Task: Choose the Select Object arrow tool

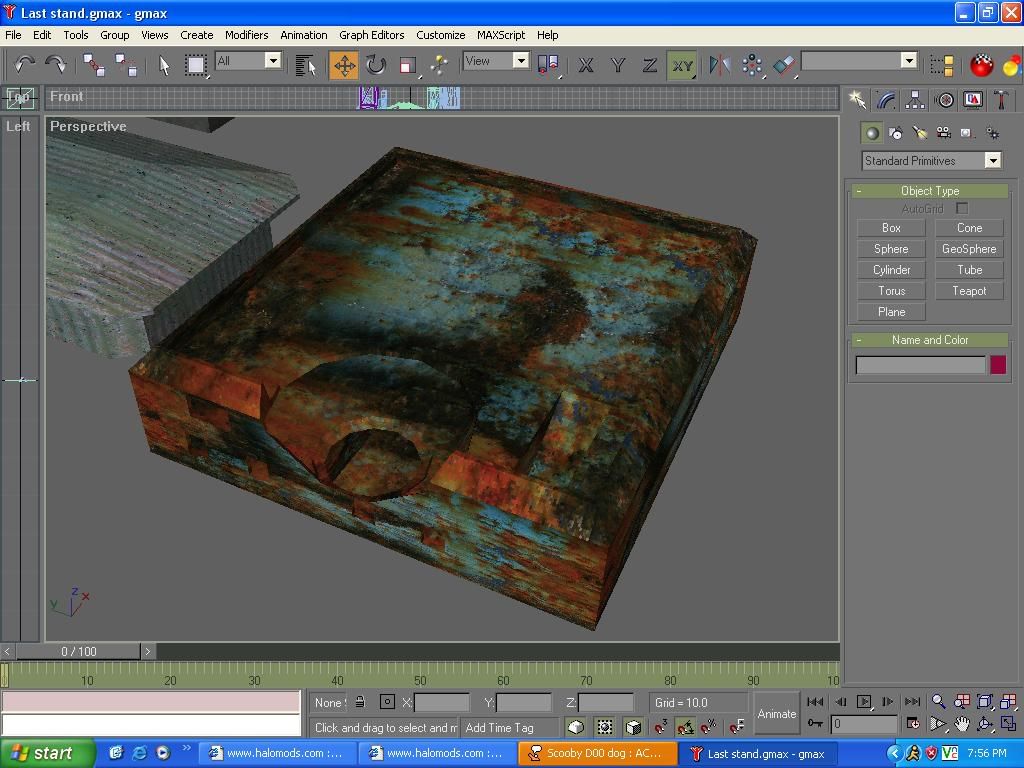Action: pyautogui.click(x=164, y=65)
